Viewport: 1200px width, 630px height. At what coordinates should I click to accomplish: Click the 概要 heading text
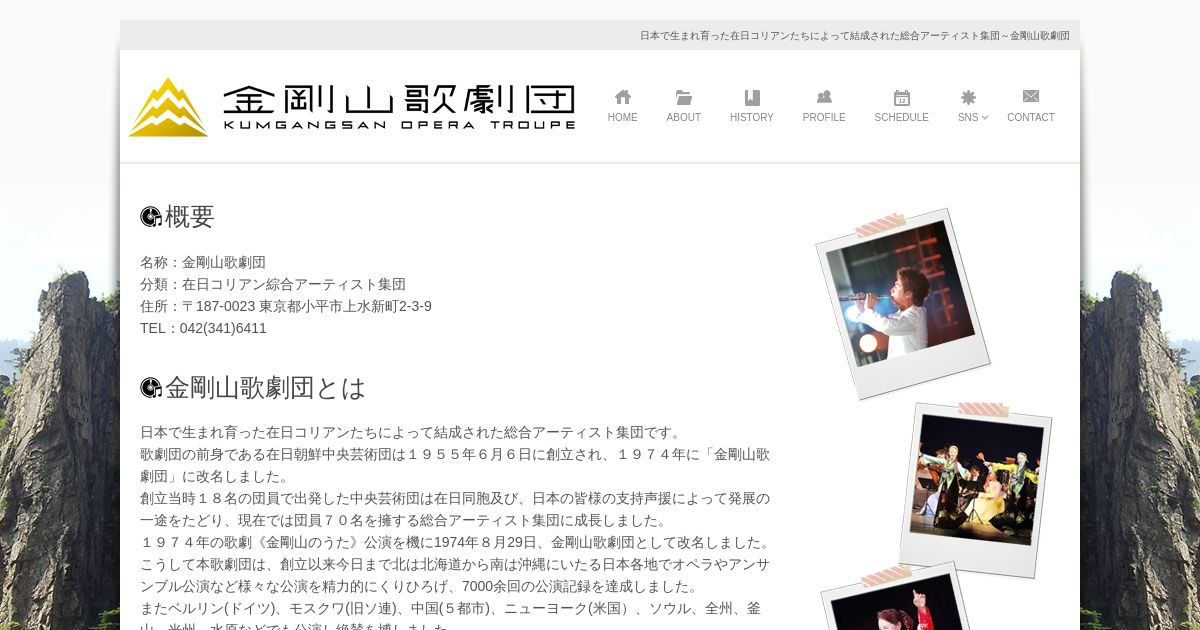(x=190, y=217)
